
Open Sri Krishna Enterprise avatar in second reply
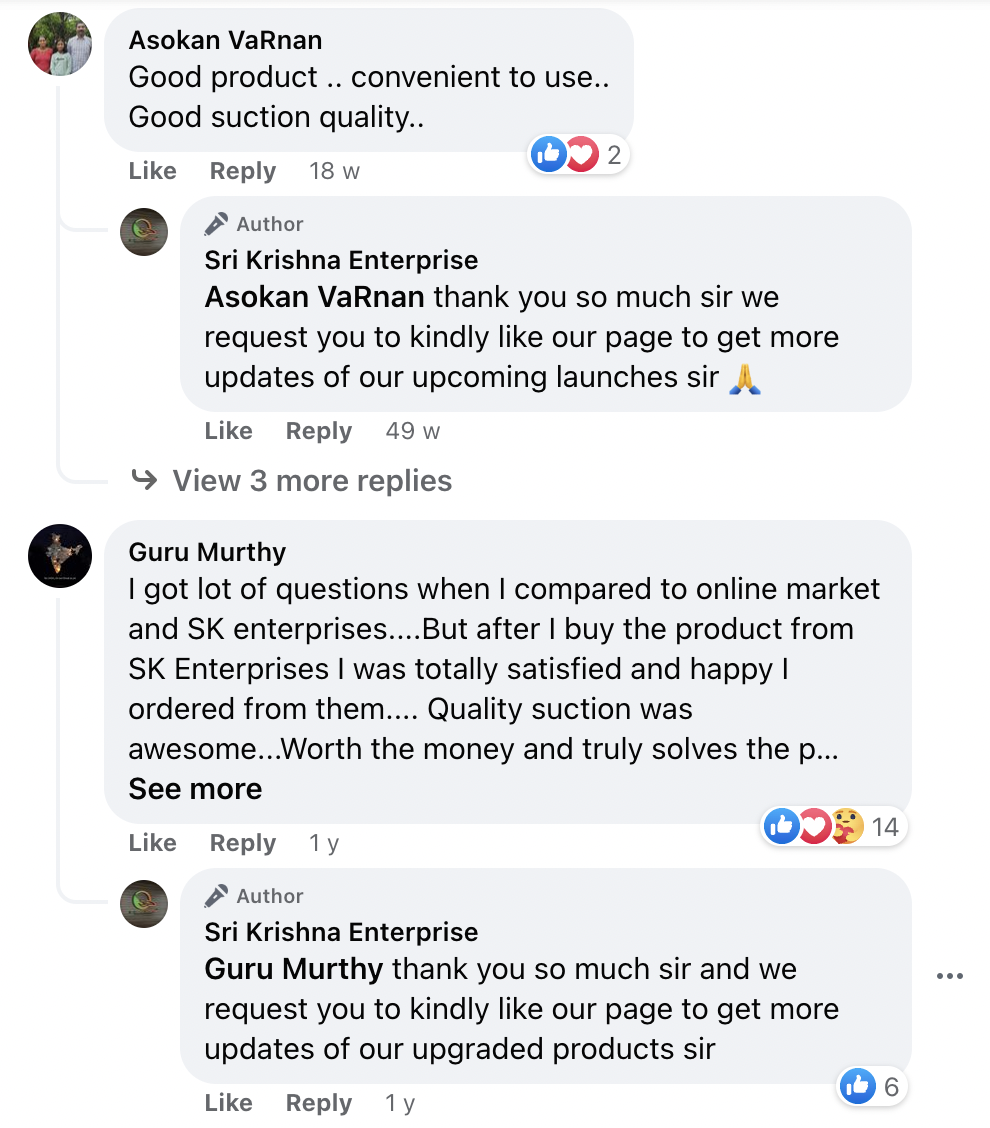click(x=144, y=904)
